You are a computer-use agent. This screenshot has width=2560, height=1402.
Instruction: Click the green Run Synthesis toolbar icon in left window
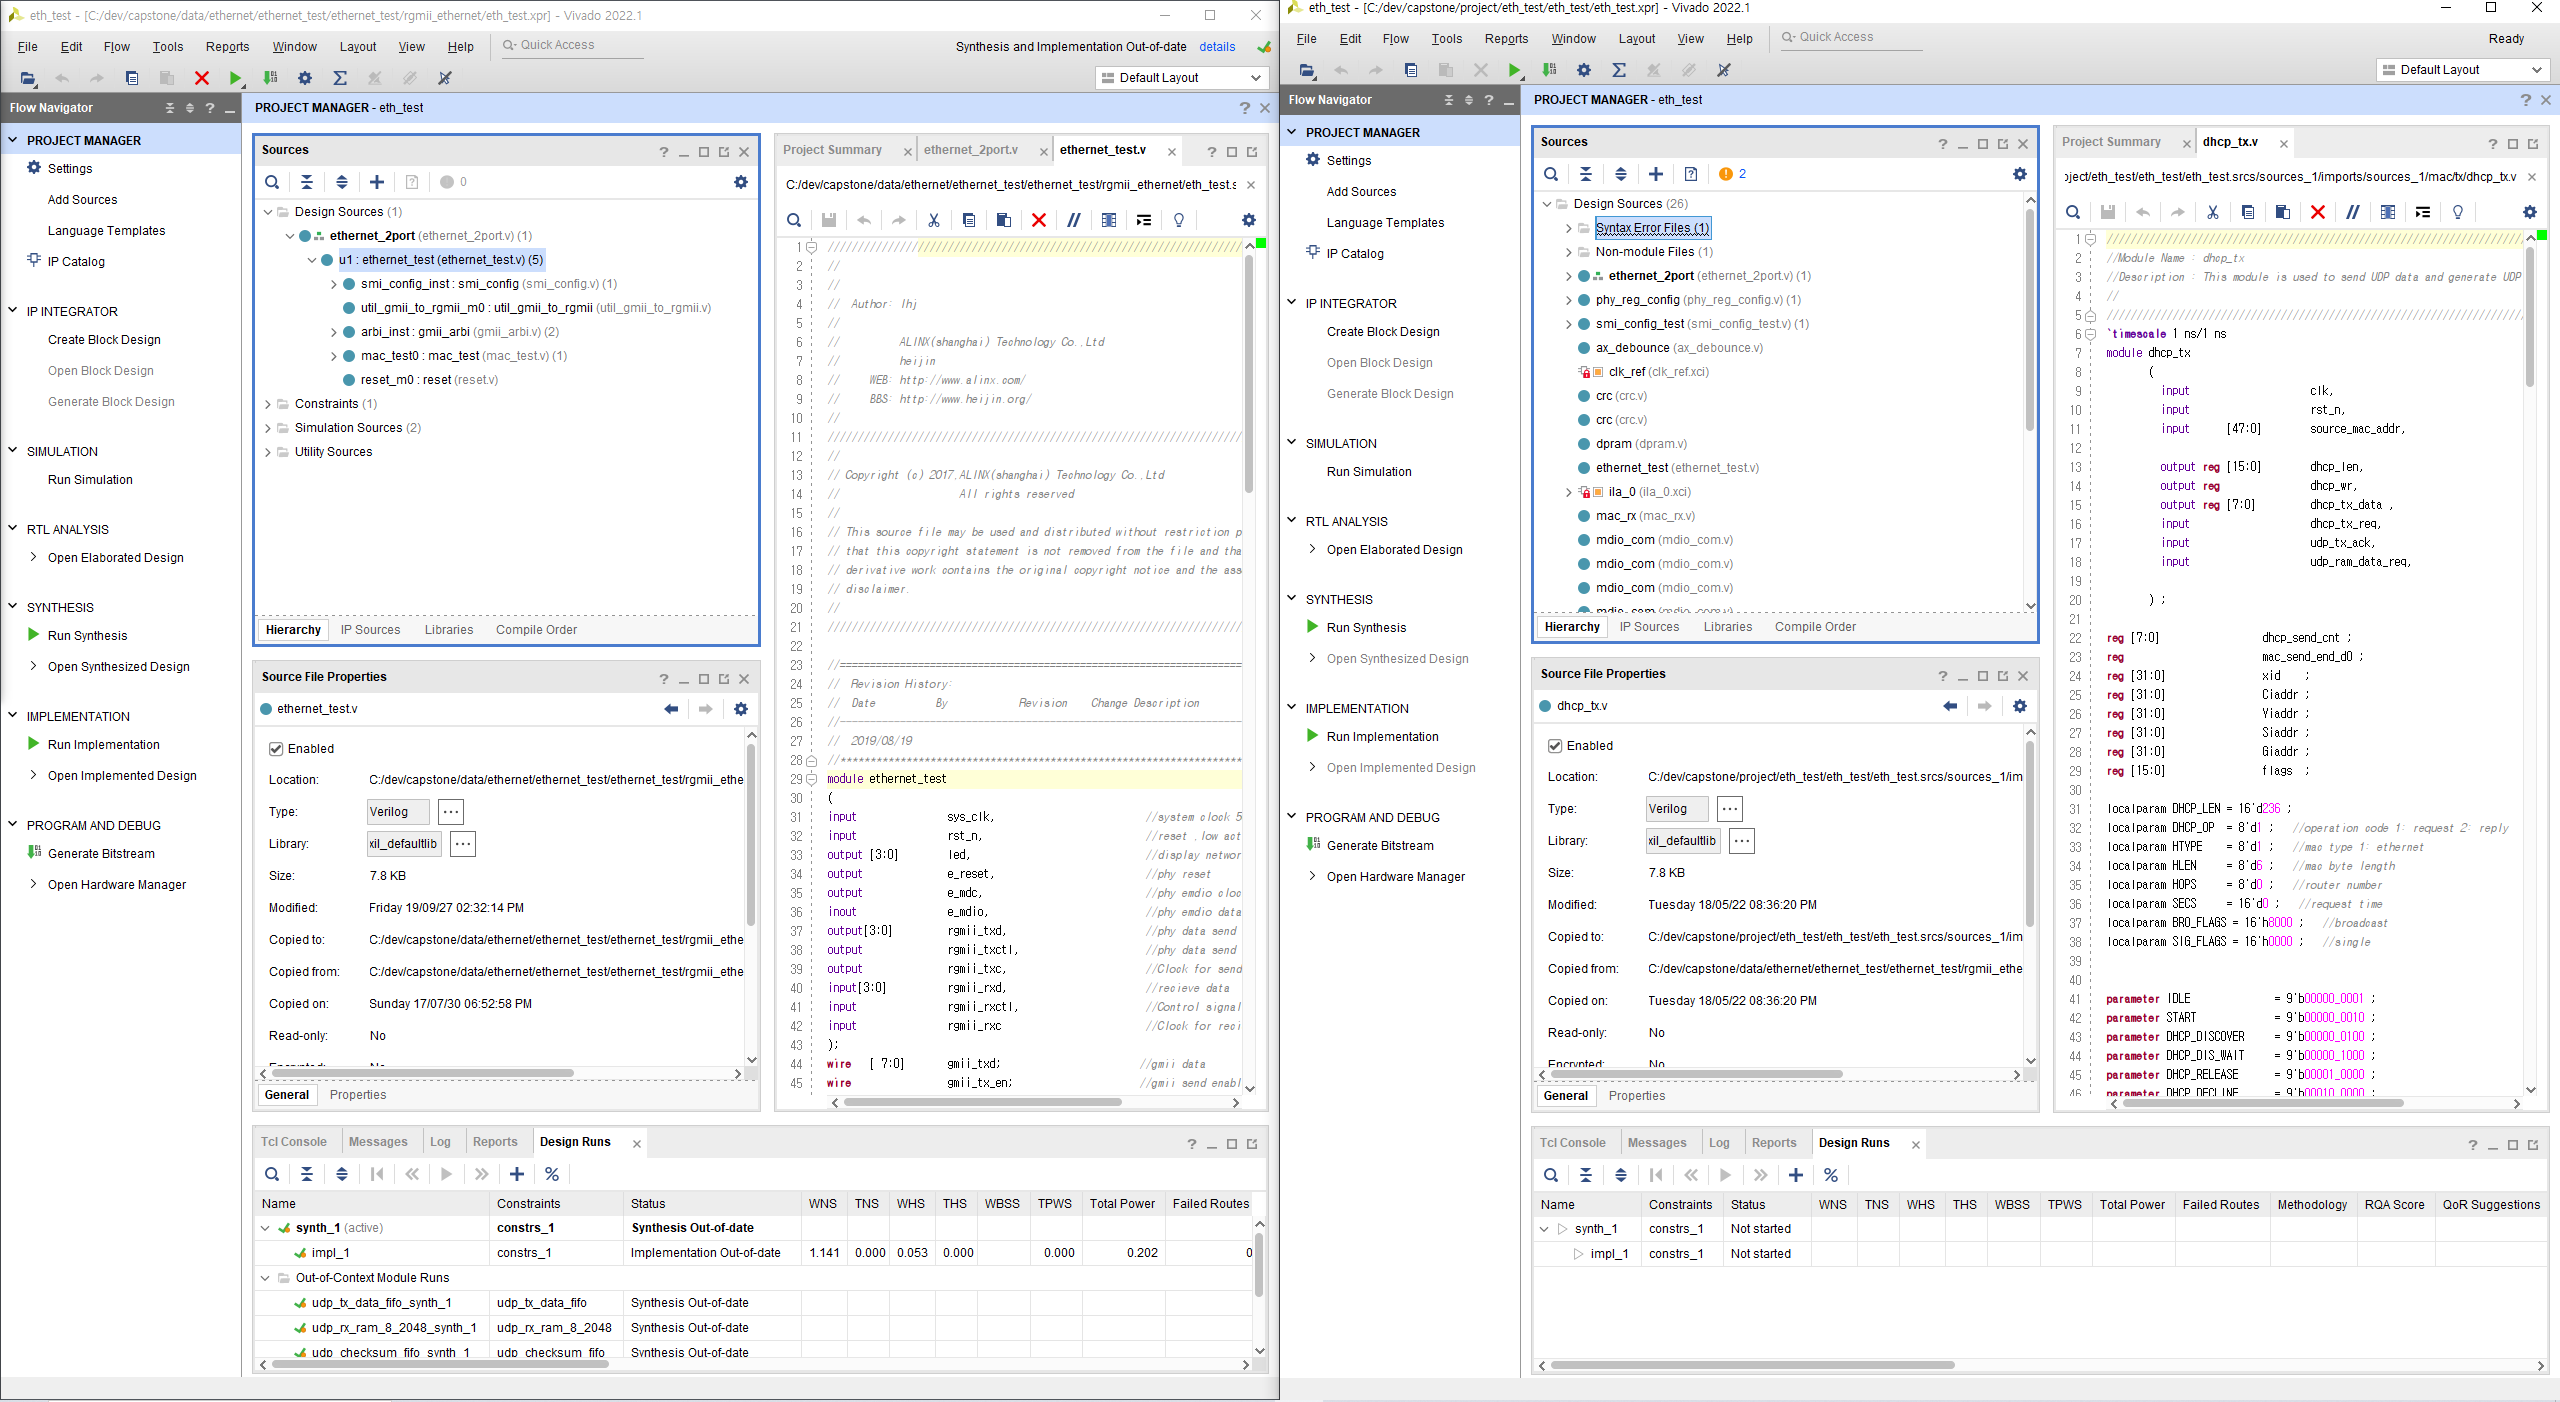coord(235,78)
